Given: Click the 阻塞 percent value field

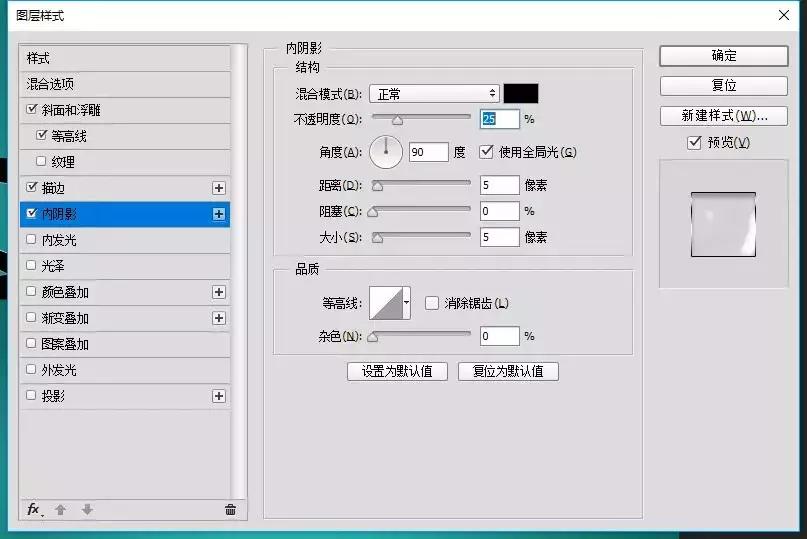Looking at the screenshot, I should 500,211.
